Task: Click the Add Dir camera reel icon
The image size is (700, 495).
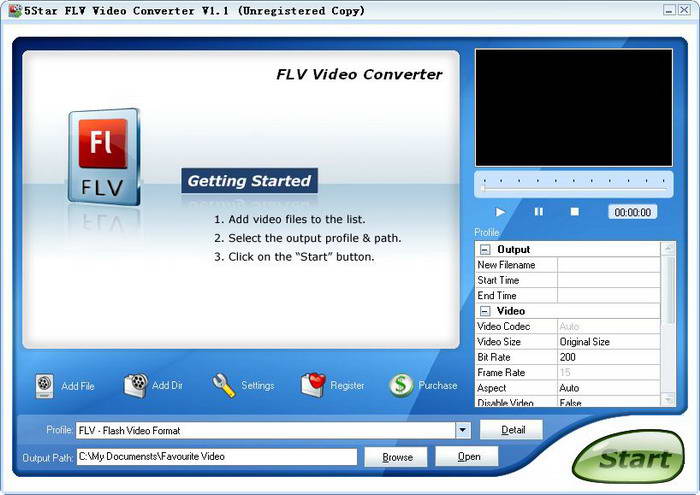Action: pos(136,386)
